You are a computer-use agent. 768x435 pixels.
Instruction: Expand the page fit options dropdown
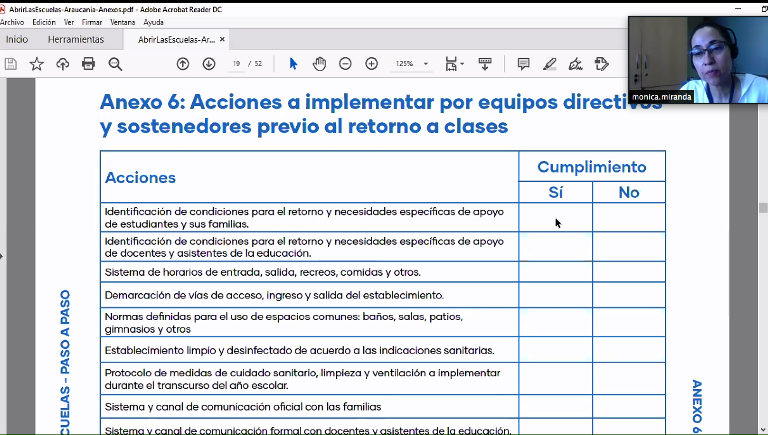pos(462,64)
